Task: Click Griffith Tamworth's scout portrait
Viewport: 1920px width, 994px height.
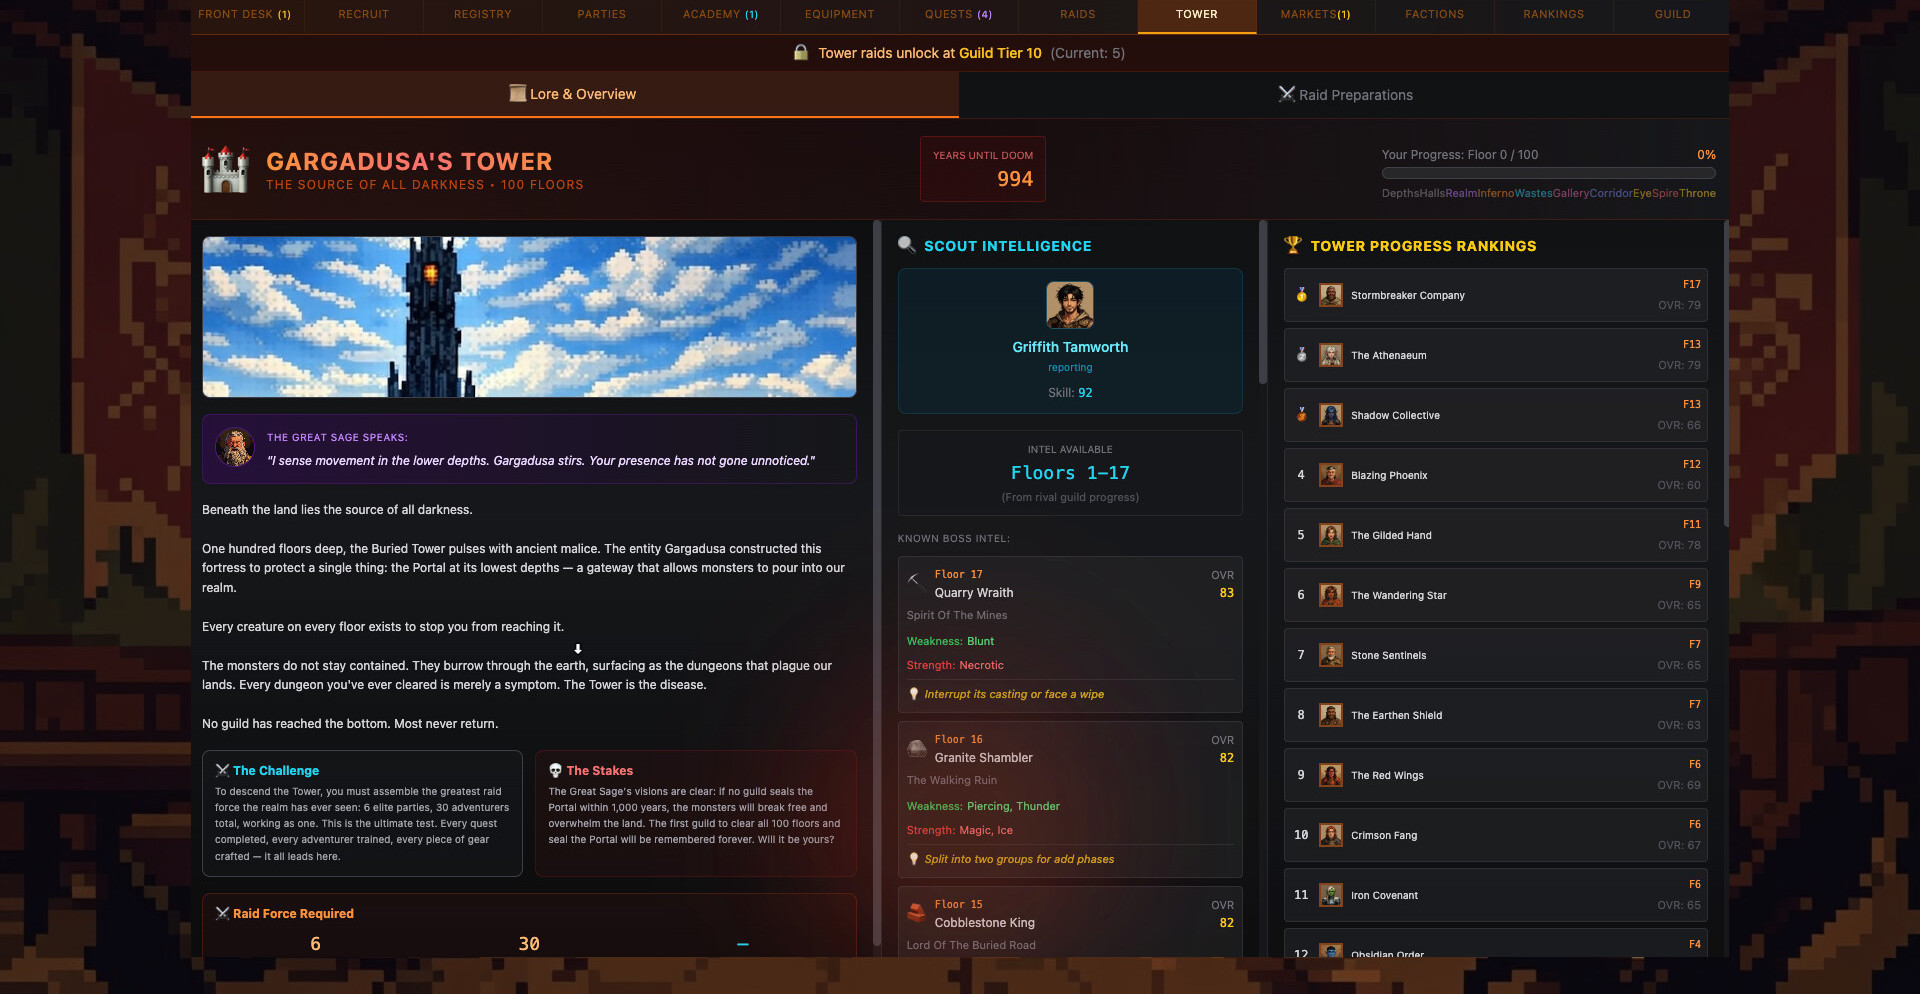Action: pos(1069,305)
